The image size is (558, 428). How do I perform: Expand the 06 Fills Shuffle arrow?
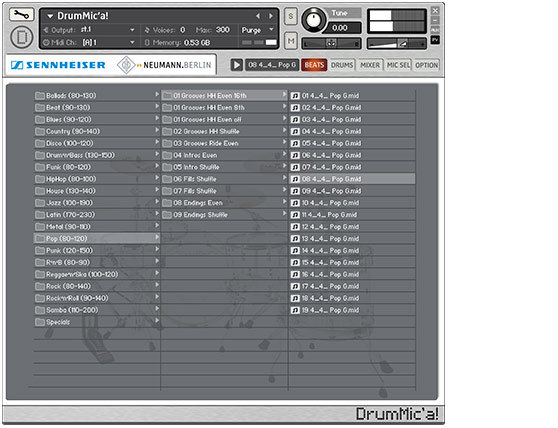tap(284, 178)
